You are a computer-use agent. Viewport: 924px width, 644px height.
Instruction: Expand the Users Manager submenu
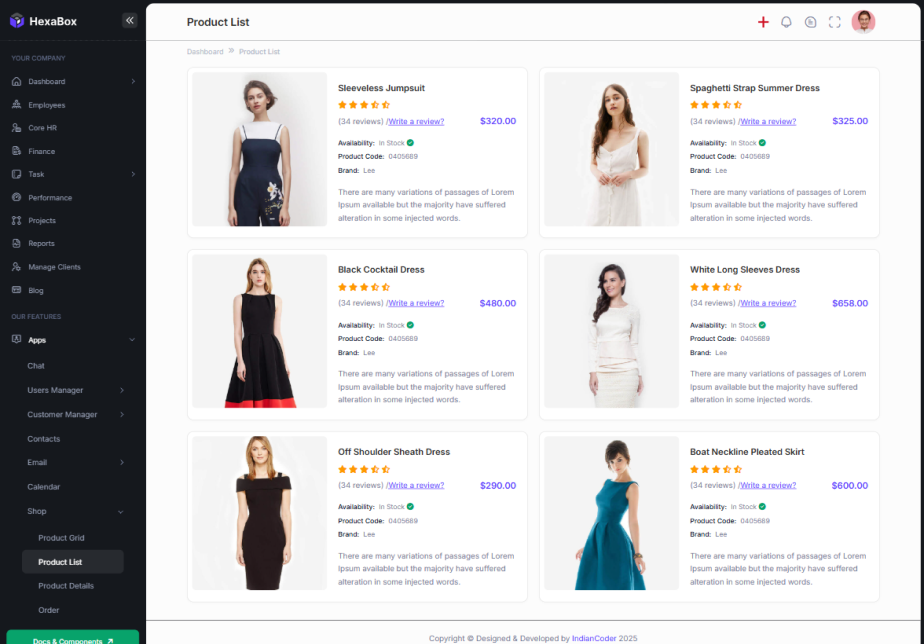pyautogui.click(x=122, y=390)
